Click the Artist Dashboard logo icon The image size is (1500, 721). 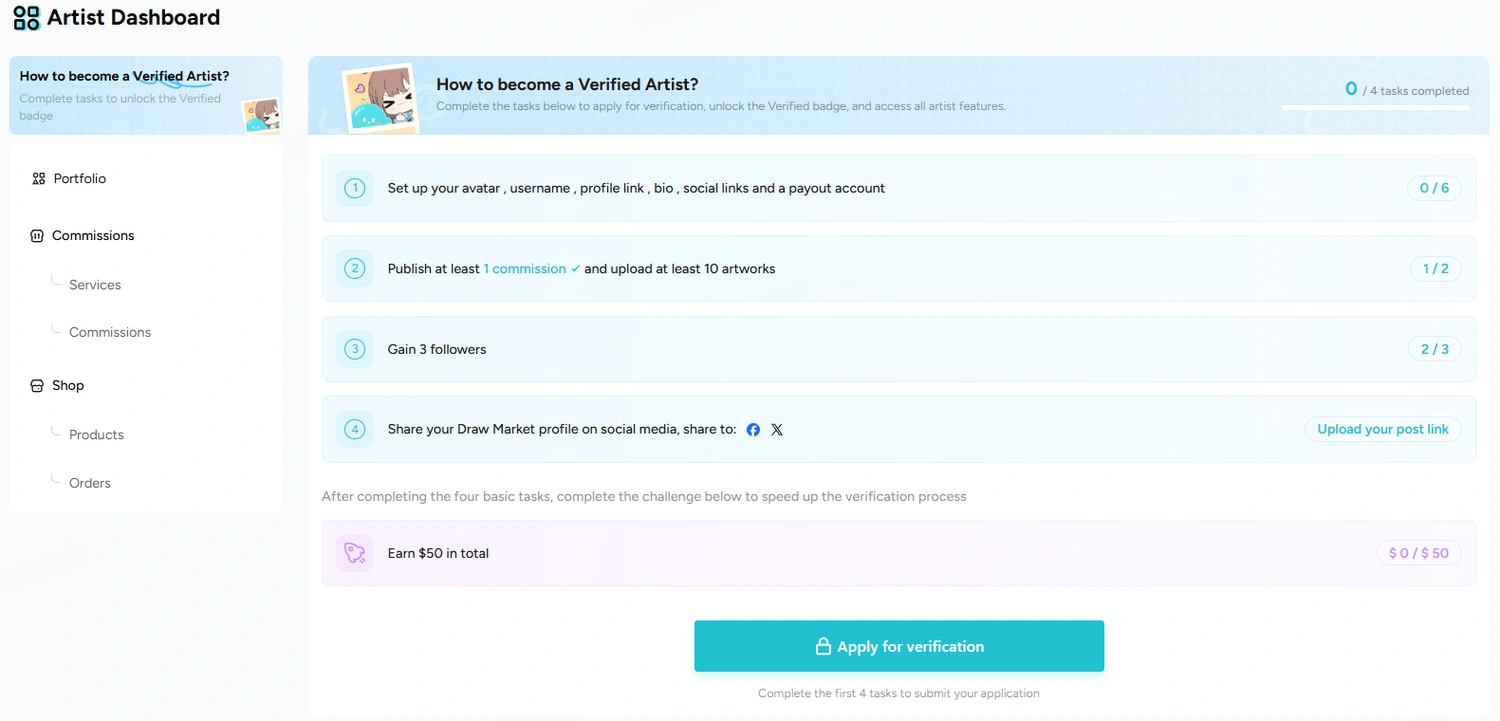click(27, 17)
